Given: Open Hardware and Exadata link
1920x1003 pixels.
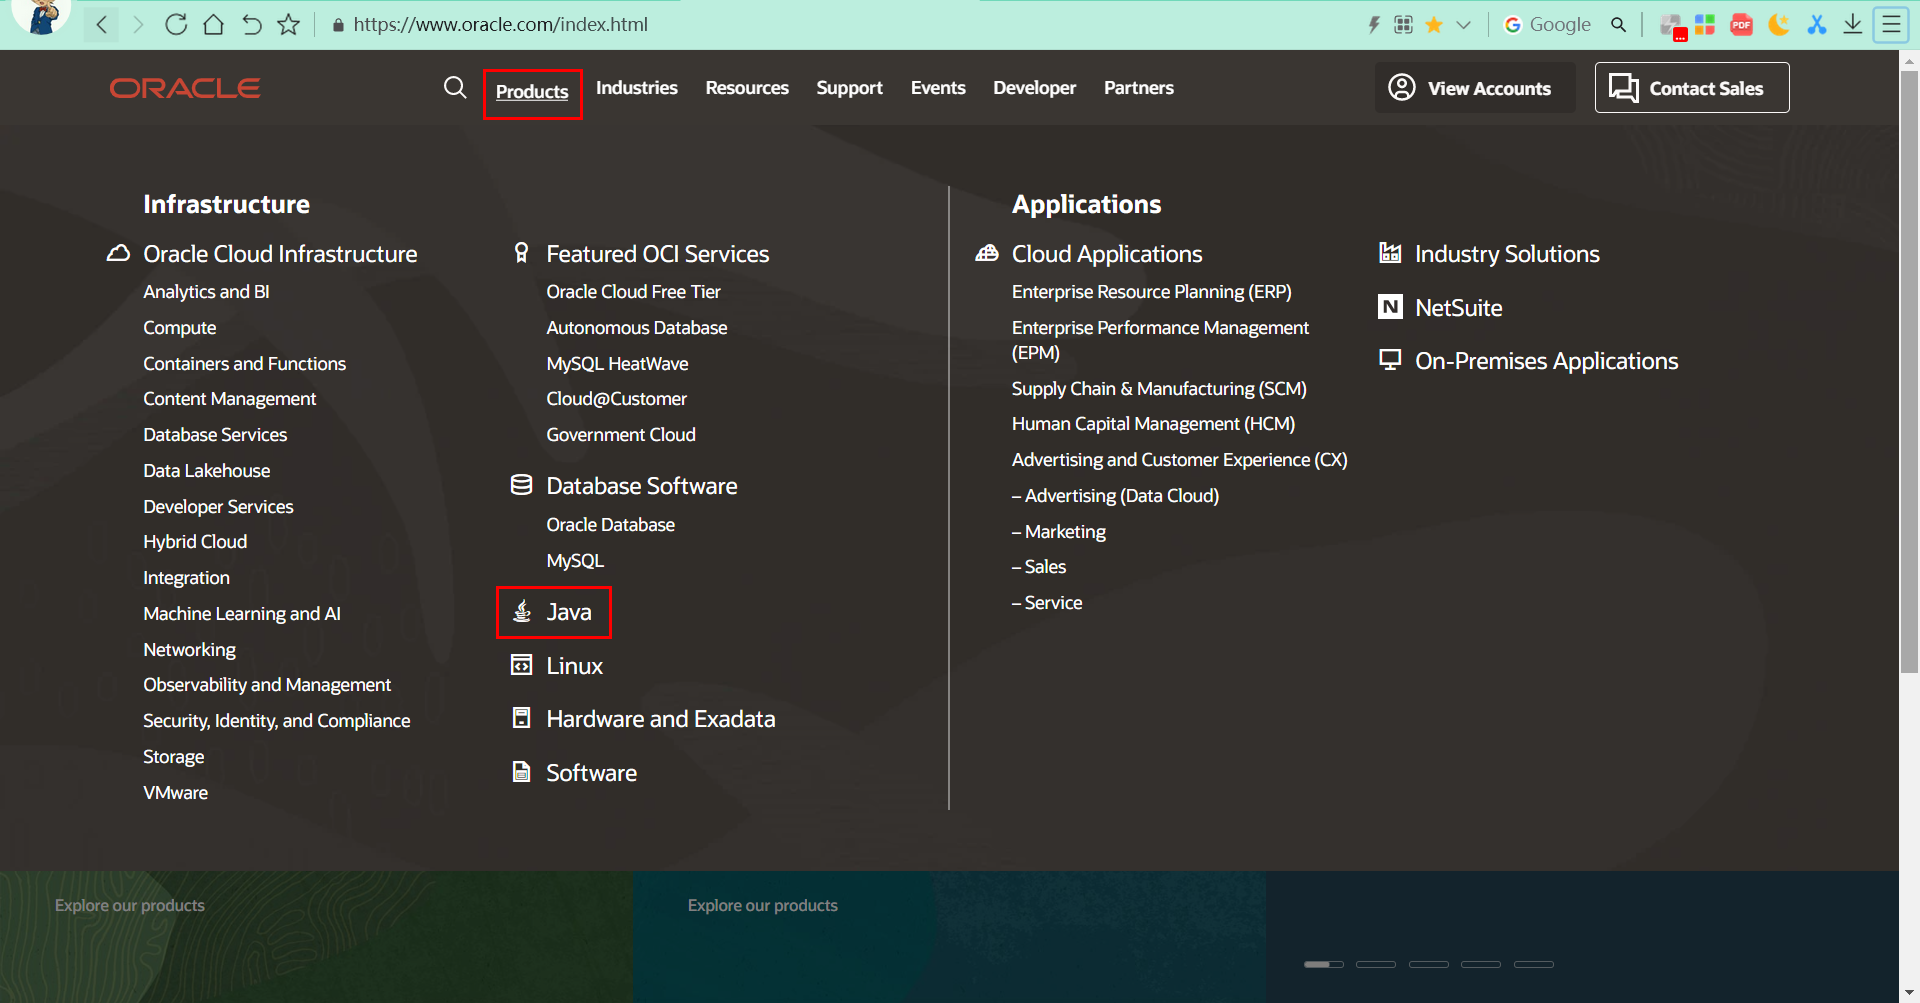Looking at the screenshot, I should pos(660,719).
